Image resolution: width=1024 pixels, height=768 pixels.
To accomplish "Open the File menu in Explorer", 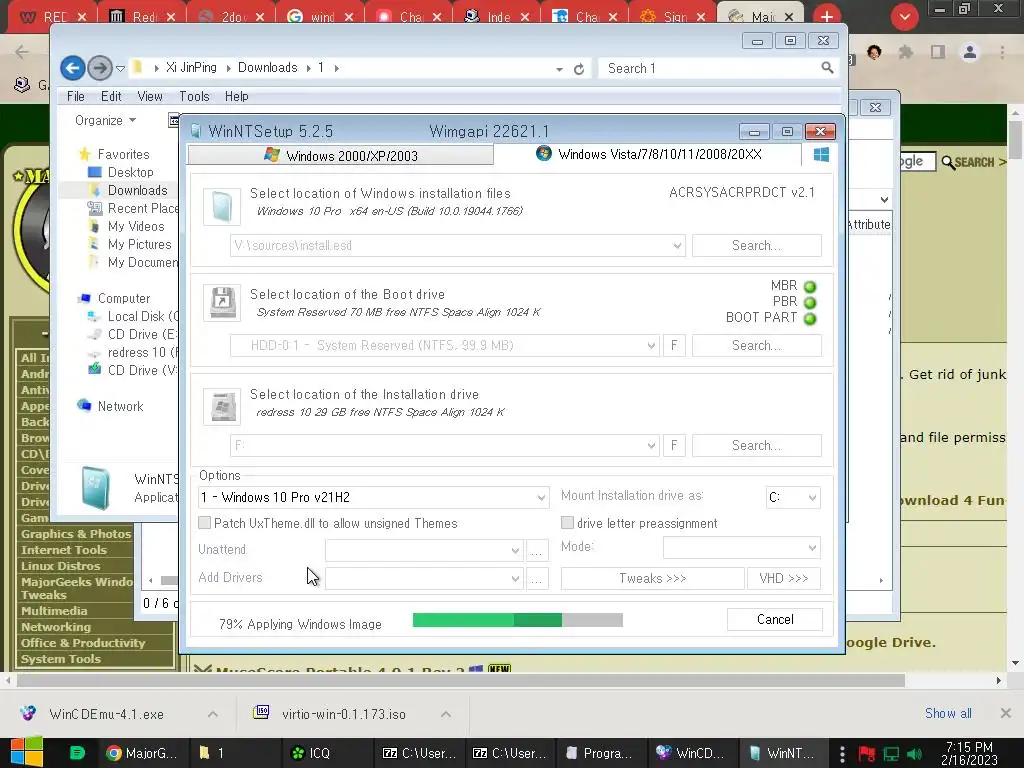I will click(x=76, y=97).
